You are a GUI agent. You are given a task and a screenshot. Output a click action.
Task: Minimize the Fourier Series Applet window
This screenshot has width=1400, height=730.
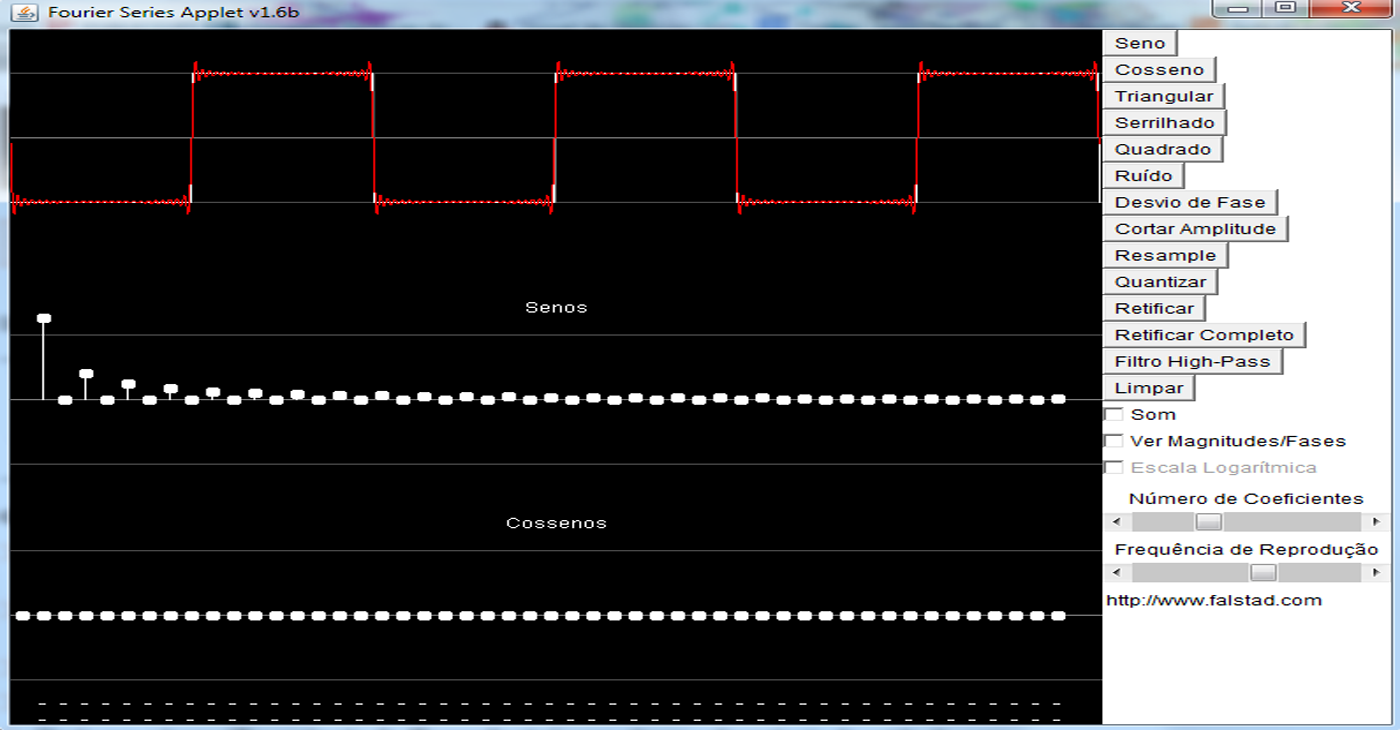1237,8
